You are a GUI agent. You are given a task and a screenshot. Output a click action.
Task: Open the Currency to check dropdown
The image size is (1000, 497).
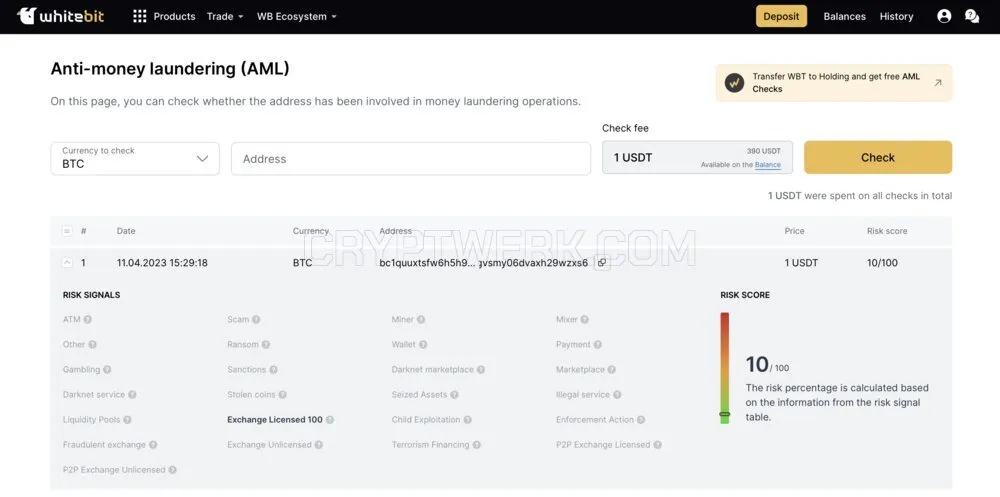[135, 158]
